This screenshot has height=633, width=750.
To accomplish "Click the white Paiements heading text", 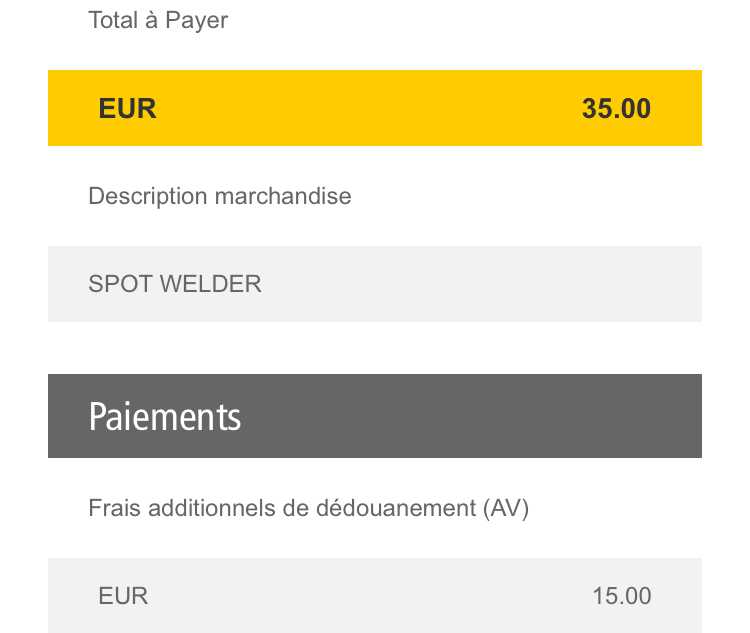I will [165, 417].
